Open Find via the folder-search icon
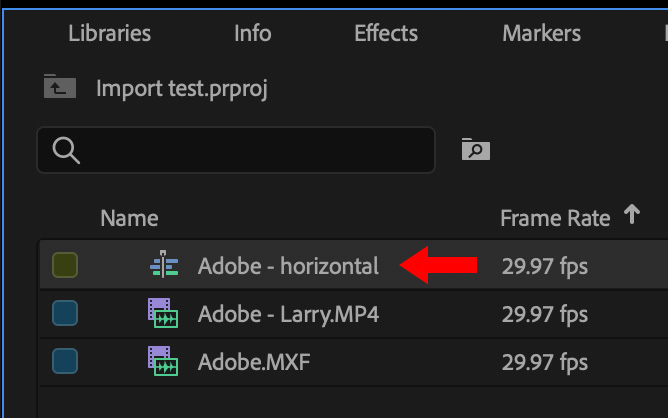This screenshot has height=418, width=668. [x=475, y=149]
